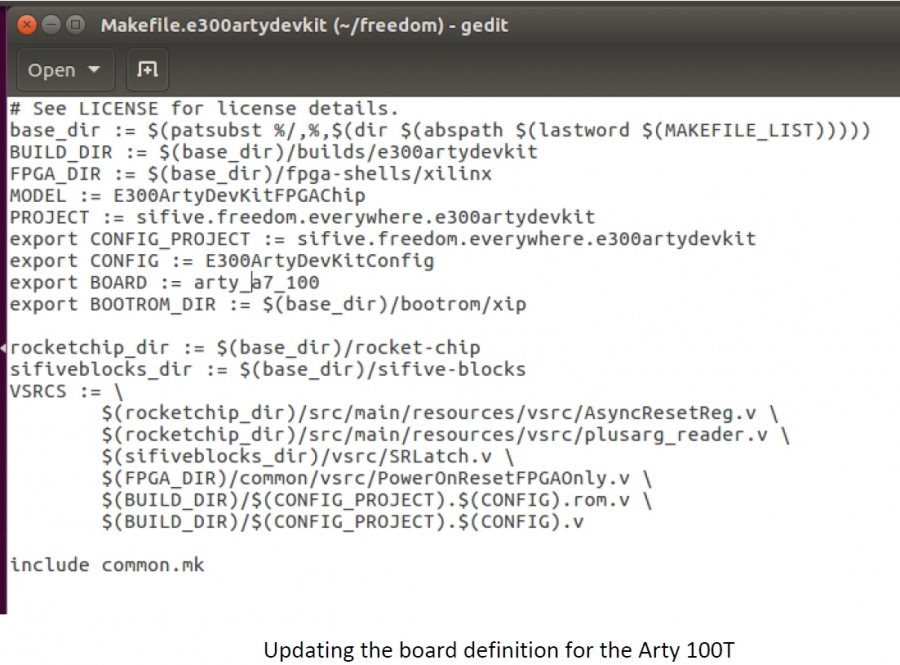
Task: Click the Open button label
Action: (52, 70)
